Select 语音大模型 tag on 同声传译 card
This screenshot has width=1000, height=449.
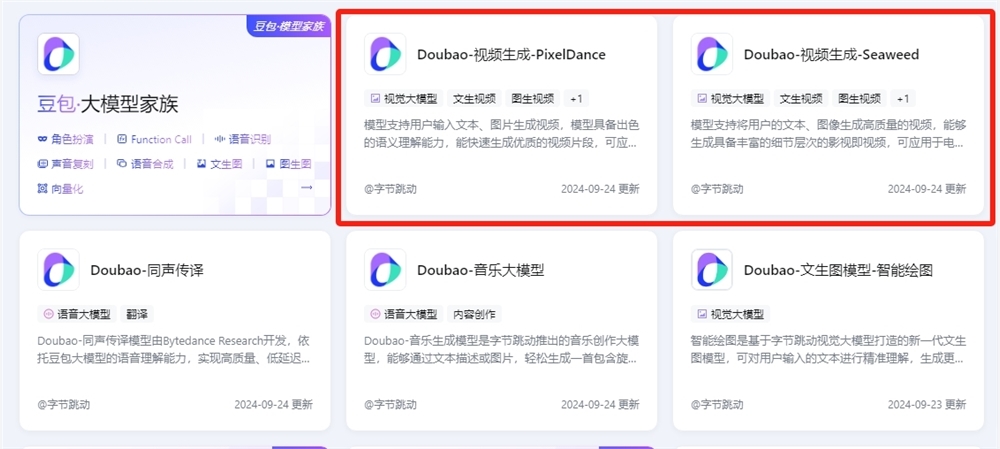click(77, 314)
